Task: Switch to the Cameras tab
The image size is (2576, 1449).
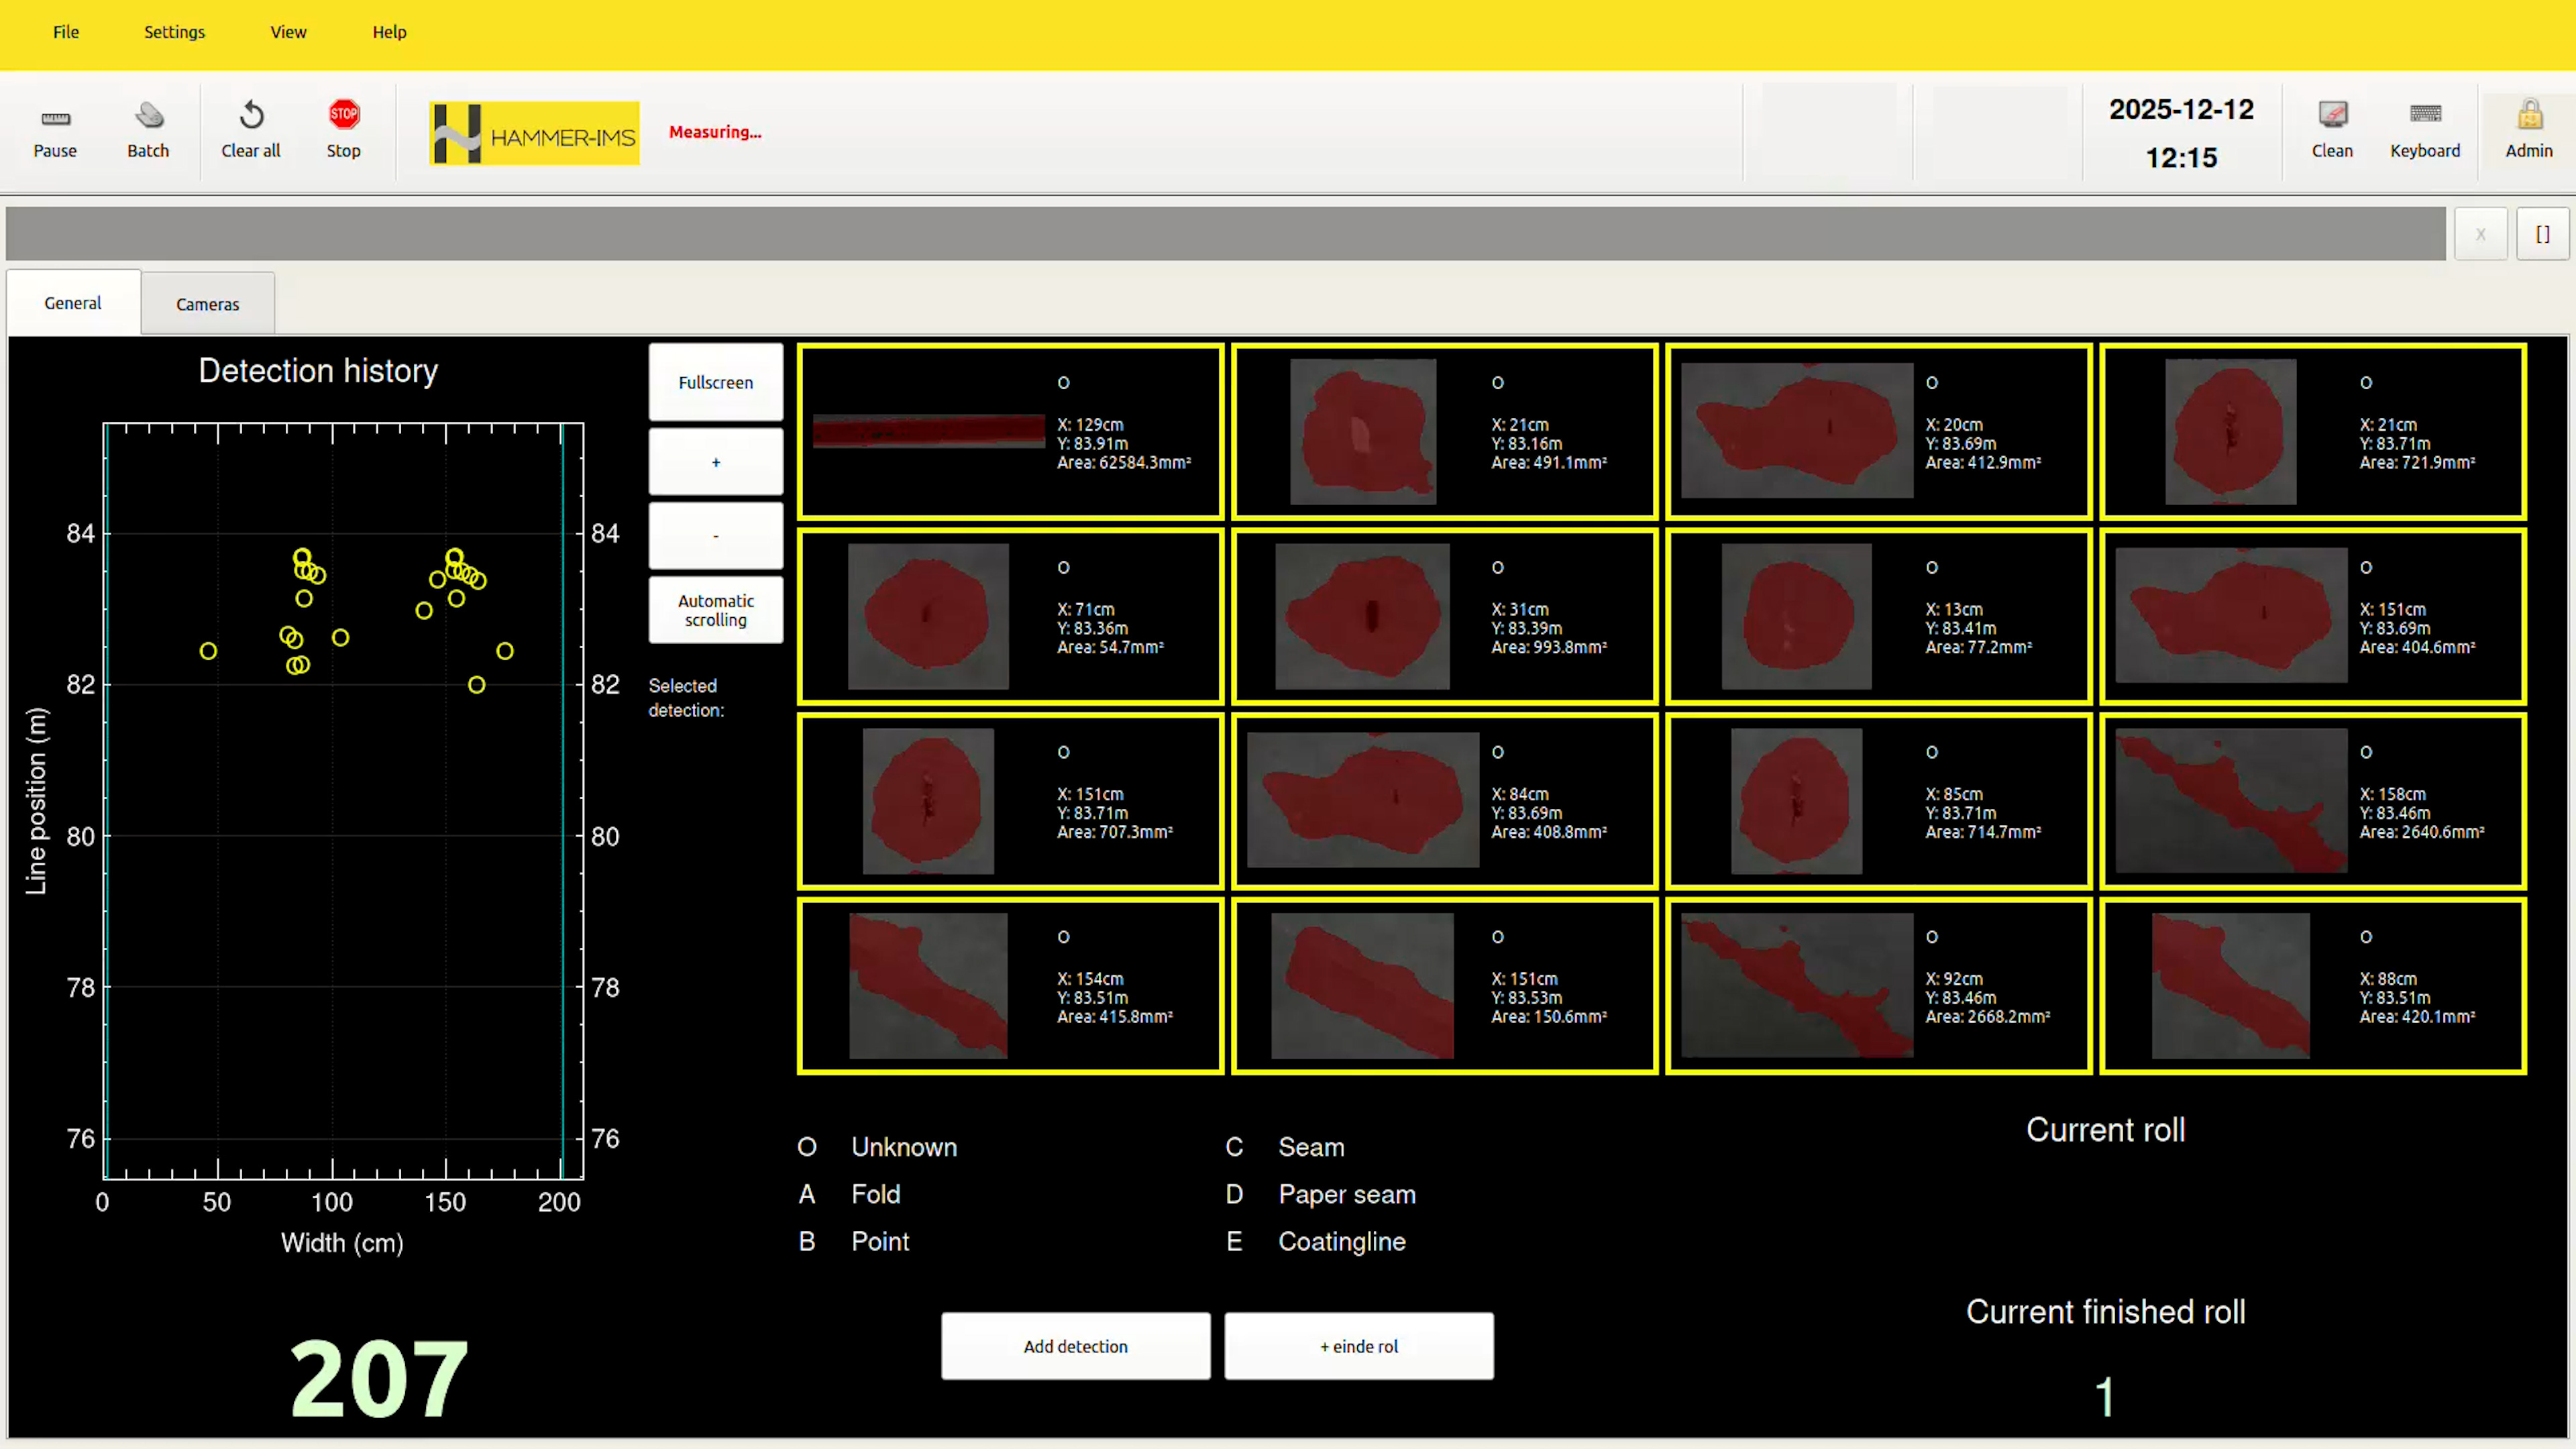Action: pyautogui.click(x=207, y=304)
